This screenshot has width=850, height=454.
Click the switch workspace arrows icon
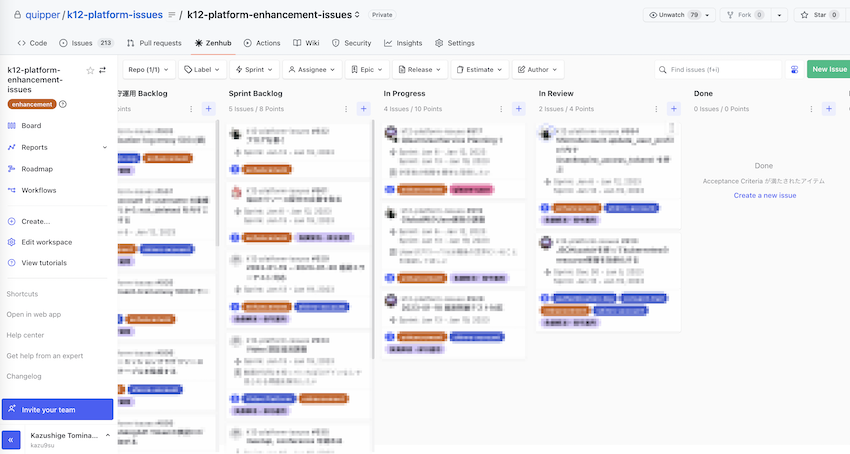[102, 70]
